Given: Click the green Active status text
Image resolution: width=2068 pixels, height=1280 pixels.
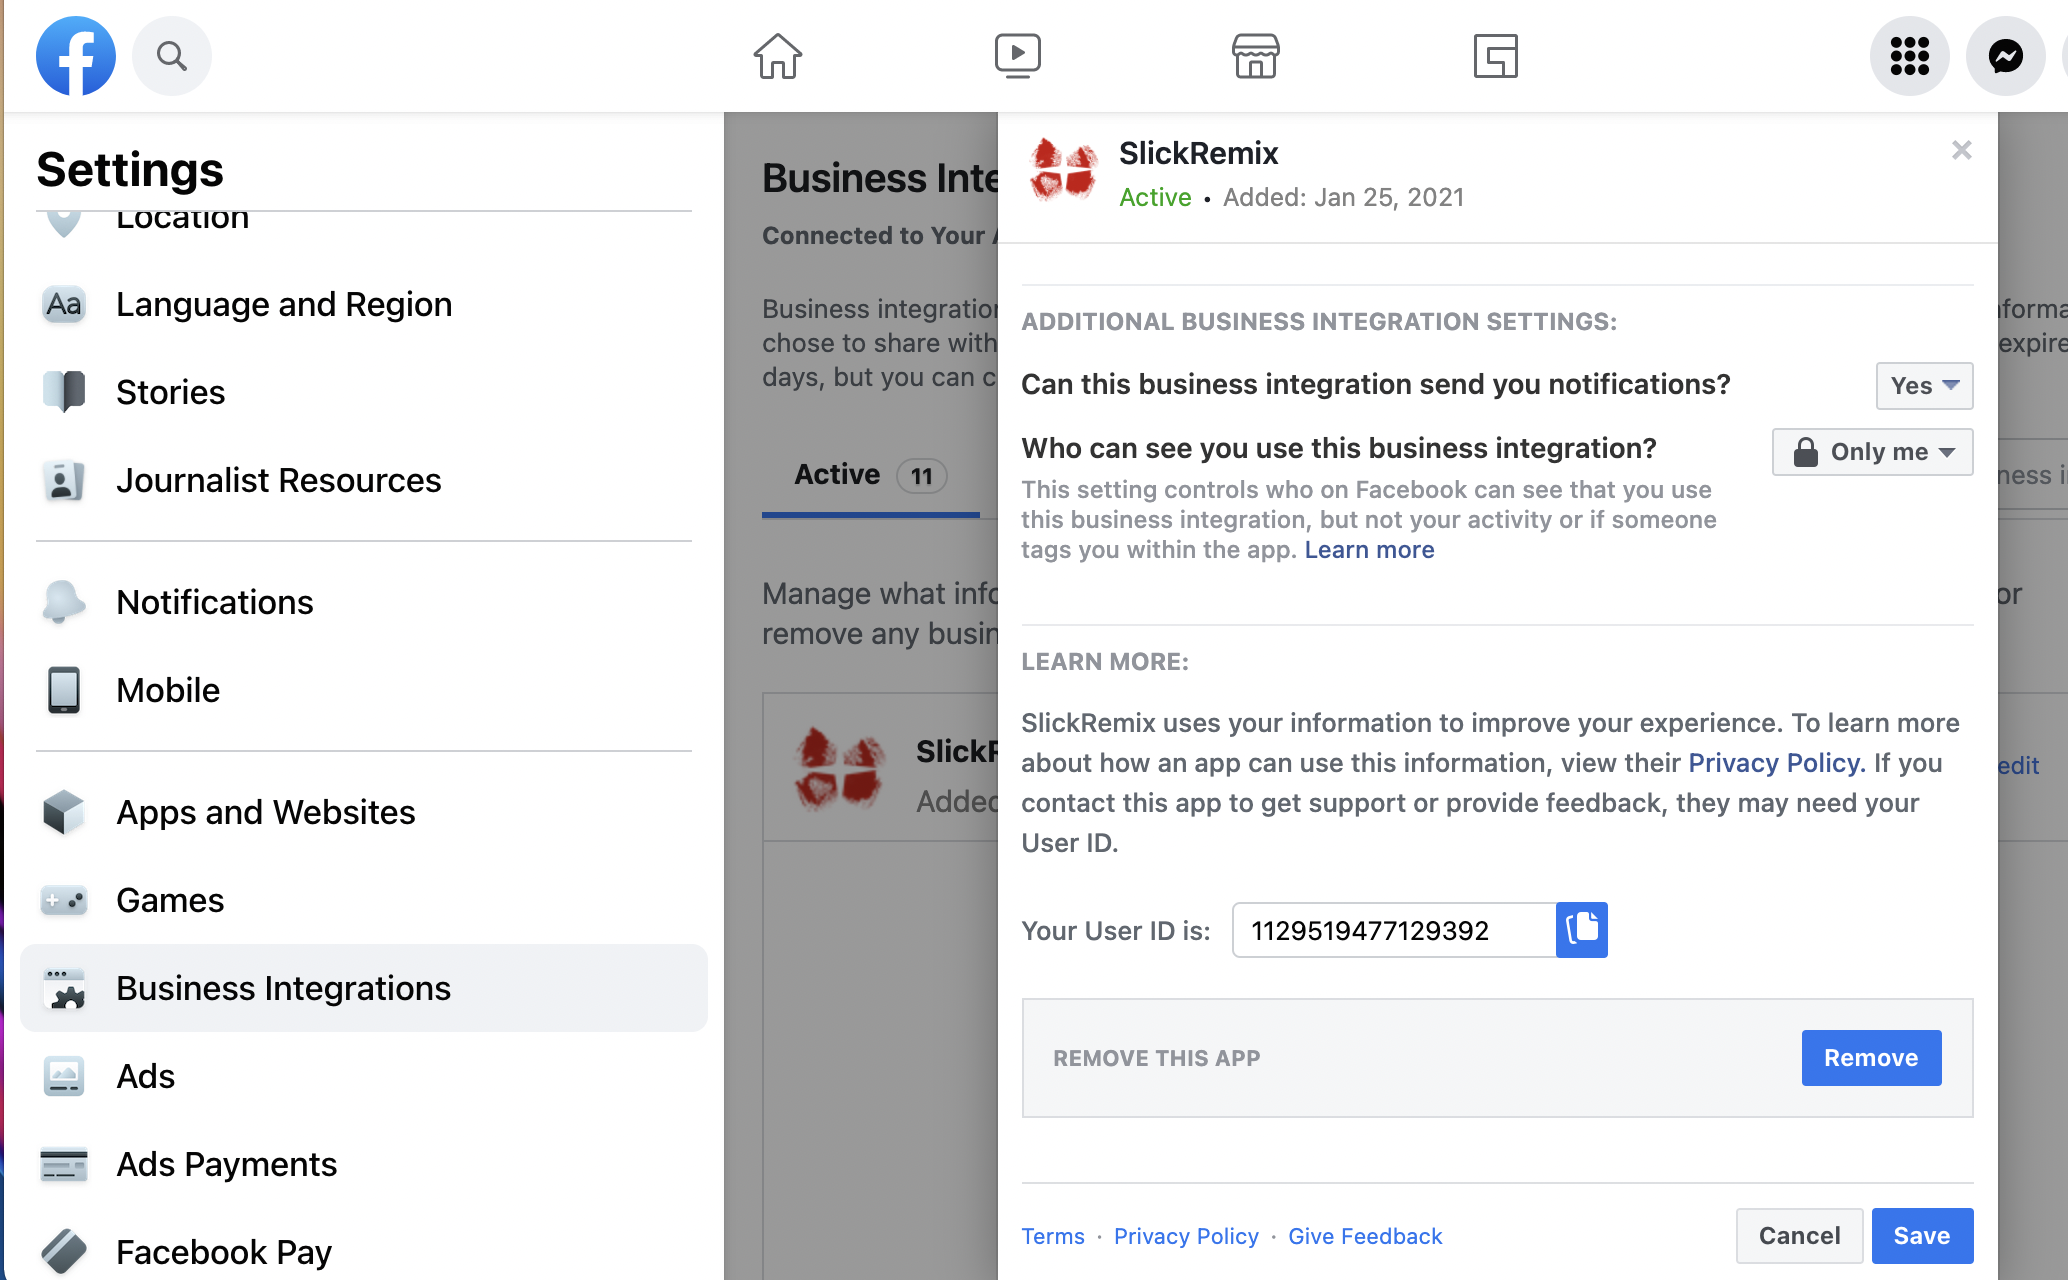Looking at the screenshot, I should (x=1155, y=197).
